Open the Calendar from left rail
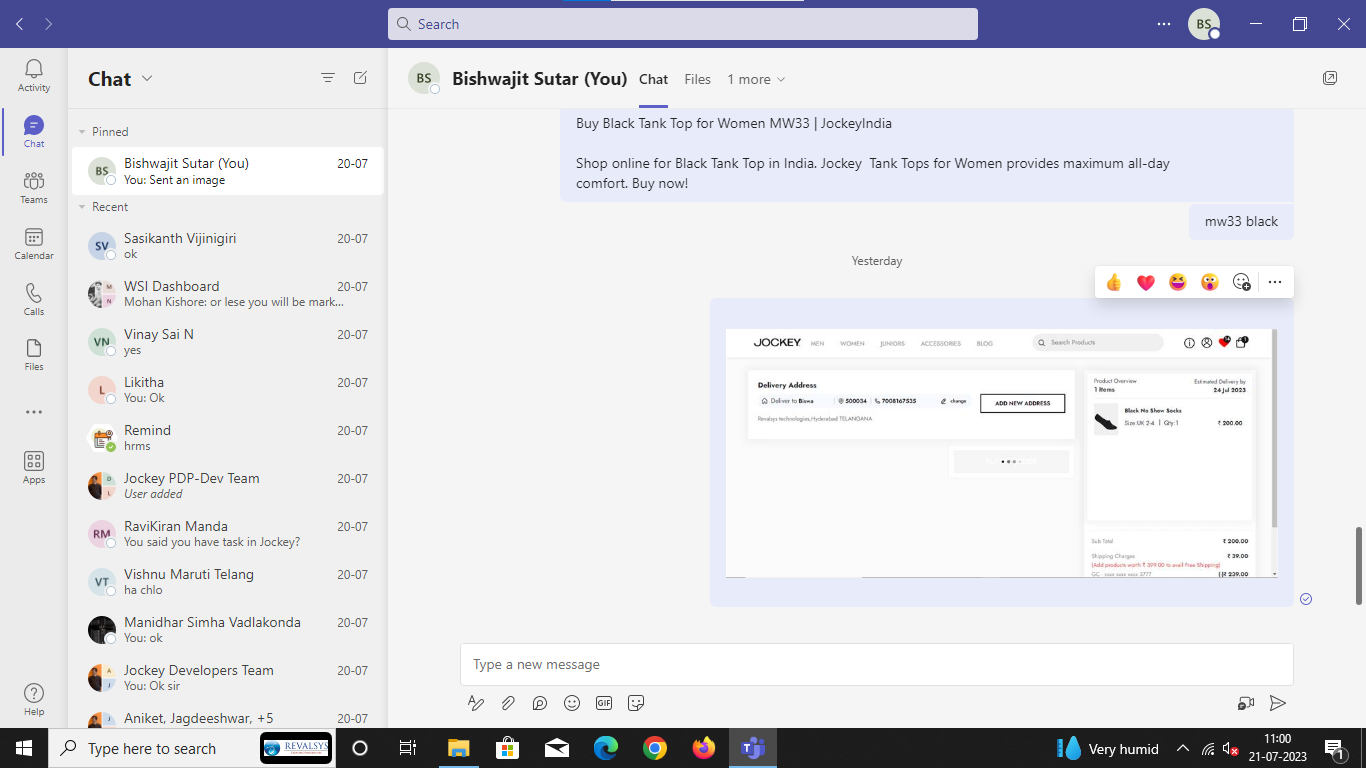This screenshot has width=1366, height=768. coord(34,243)
